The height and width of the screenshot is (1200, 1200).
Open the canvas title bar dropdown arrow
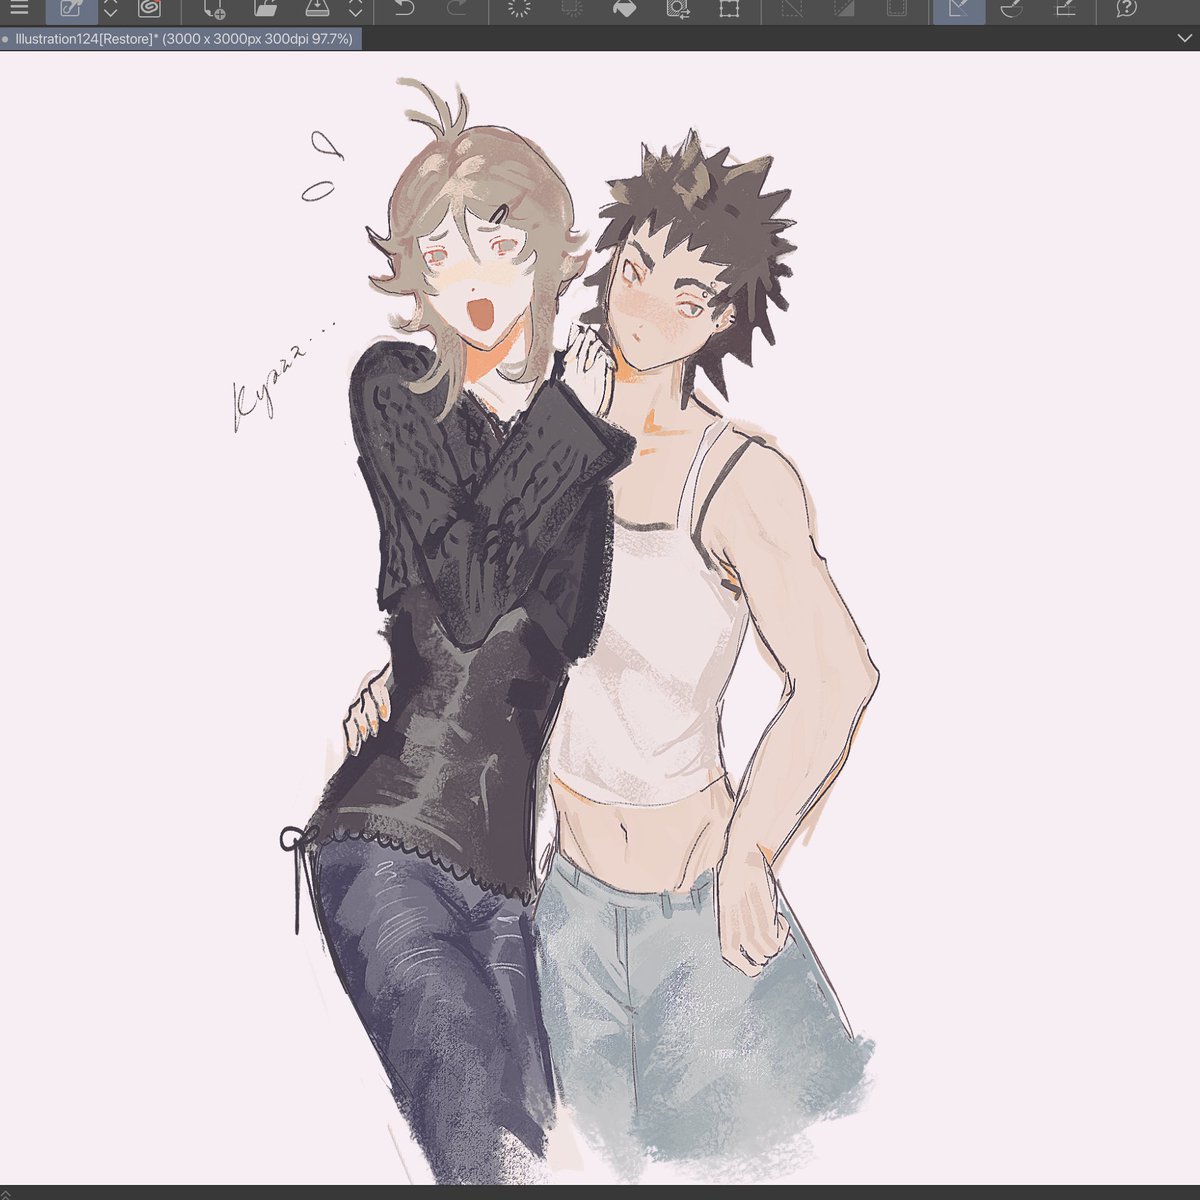[x=1185, y=38]
